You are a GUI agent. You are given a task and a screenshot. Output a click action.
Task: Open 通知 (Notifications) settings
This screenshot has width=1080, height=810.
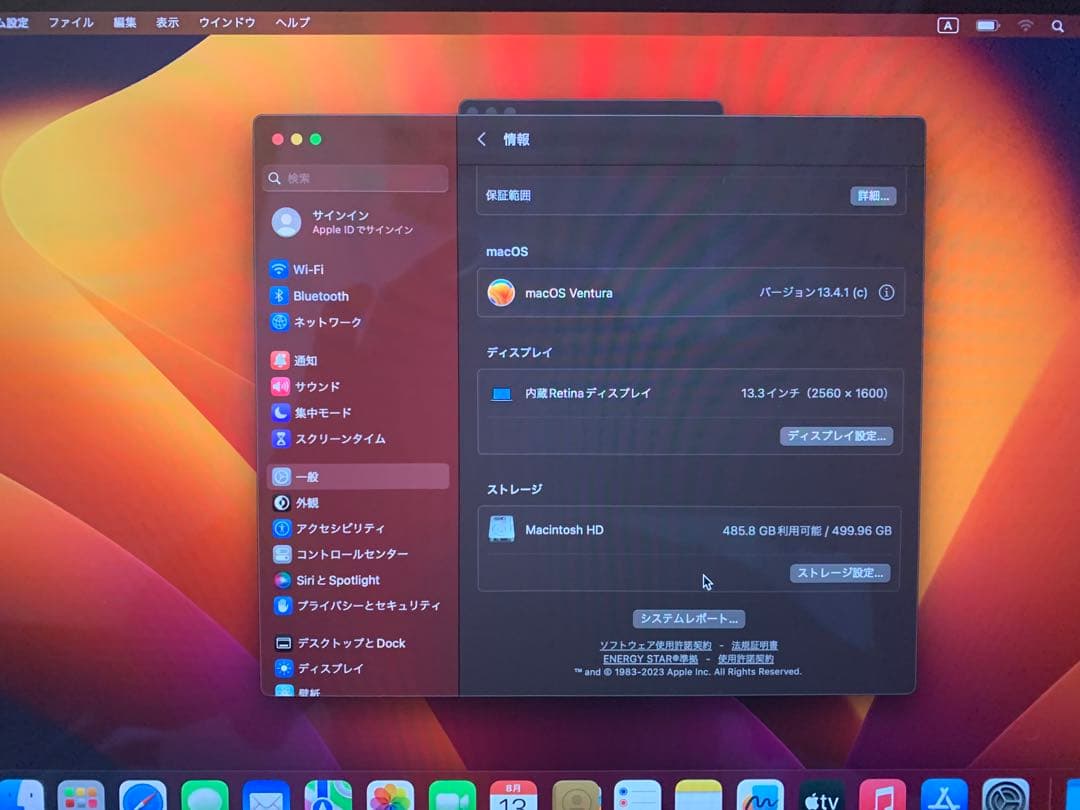coord(306,360)
